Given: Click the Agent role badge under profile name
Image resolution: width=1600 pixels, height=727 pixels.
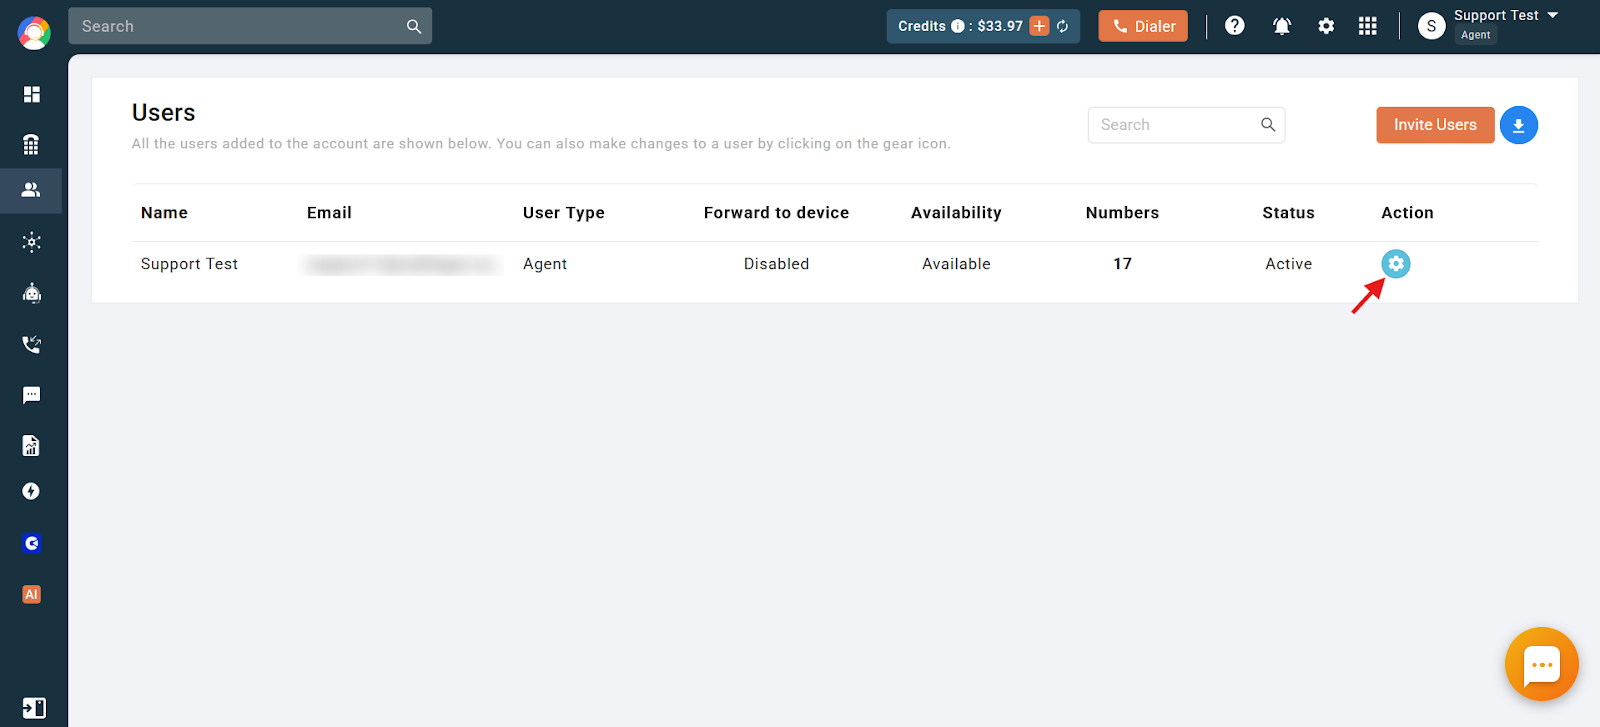Looking at the screenshot, I should pyautogui.click(x=1476, y=35).
